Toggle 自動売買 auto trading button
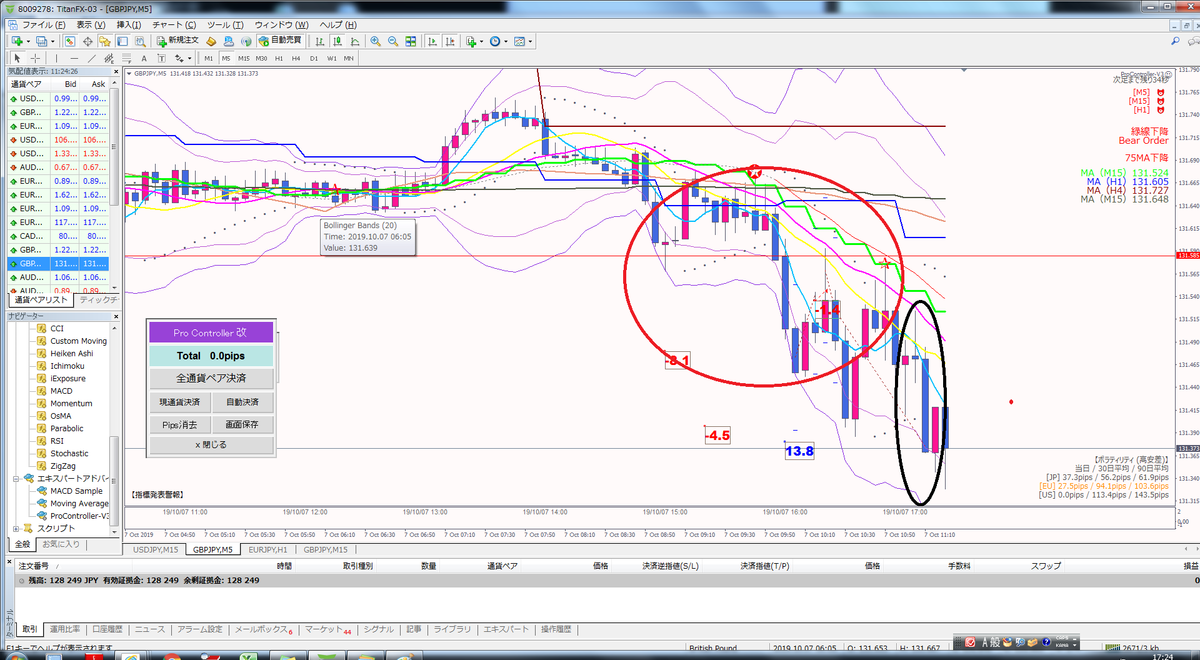This screenshot has height=660, width=1200. 280,40
